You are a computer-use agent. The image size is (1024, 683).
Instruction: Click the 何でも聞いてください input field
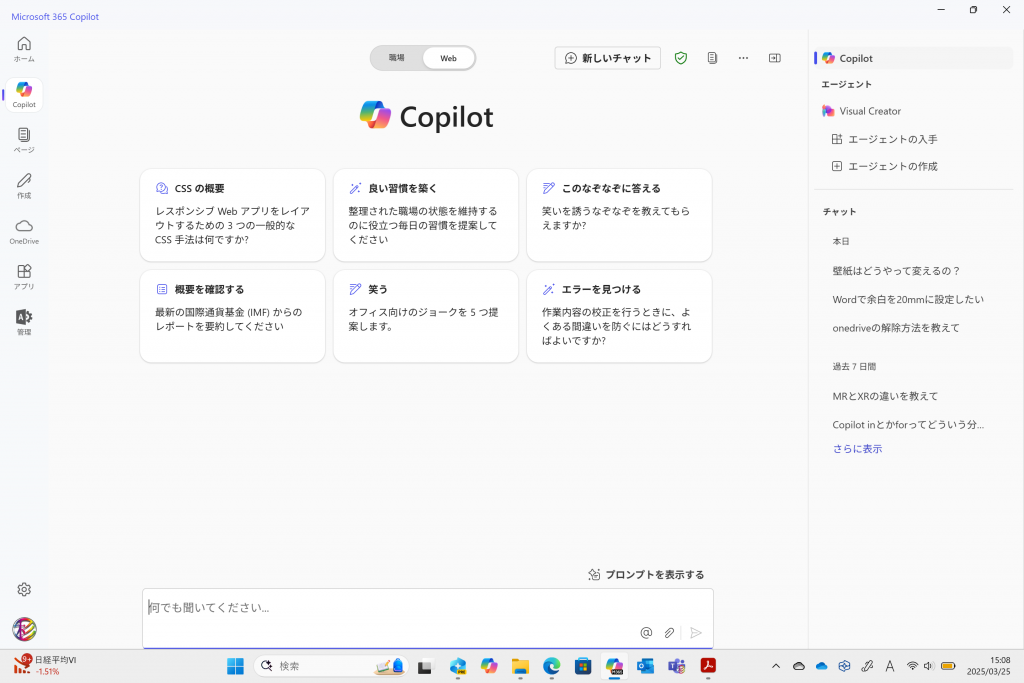pos(428,618)
